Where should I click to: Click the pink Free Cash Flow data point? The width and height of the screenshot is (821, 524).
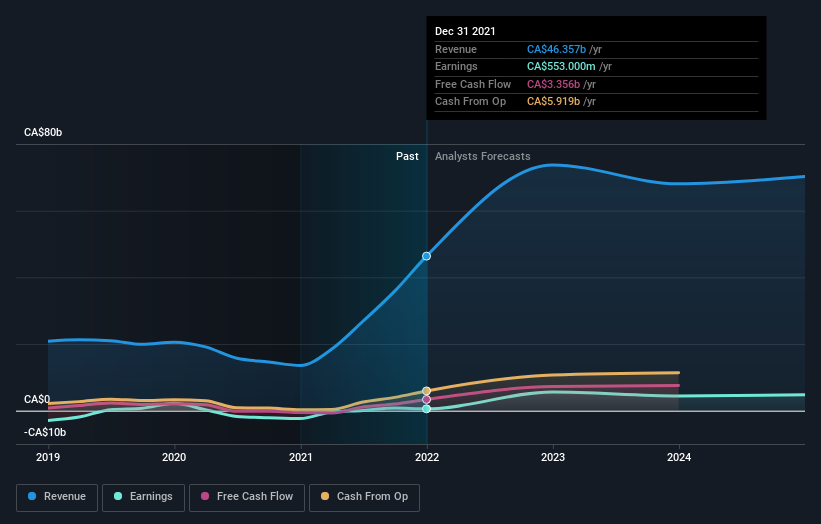427,400
